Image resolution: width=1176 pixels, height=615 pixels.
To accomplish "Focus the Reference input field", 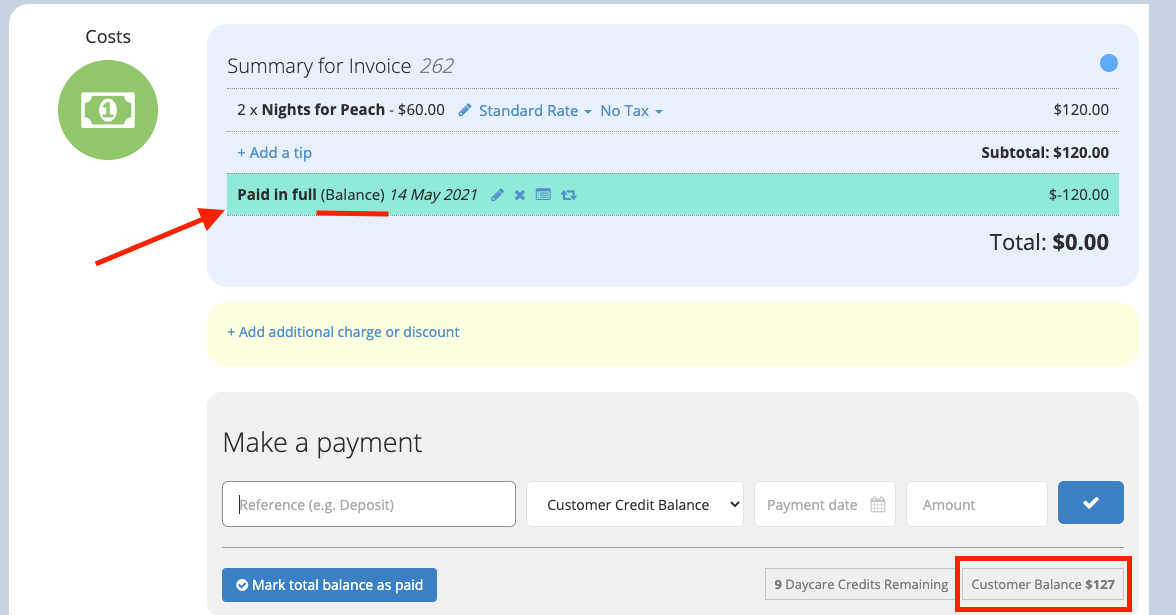I will click(x=369, y=504).
